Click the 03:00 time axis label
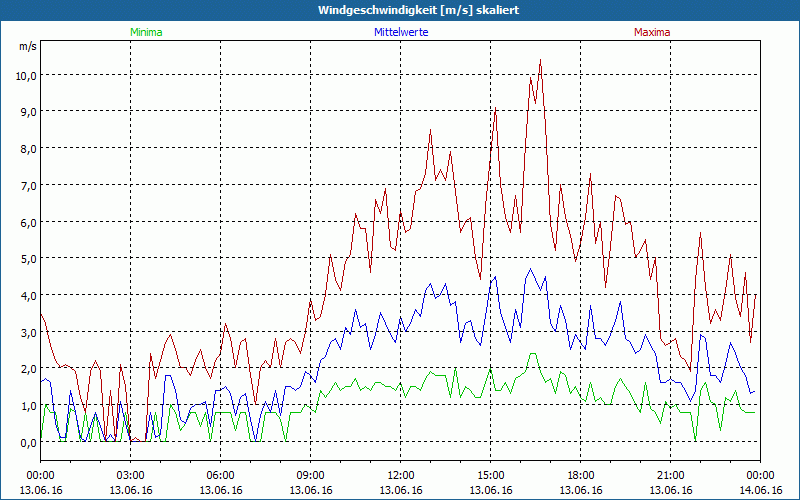800x500 pixels. (x=131, y=476)
